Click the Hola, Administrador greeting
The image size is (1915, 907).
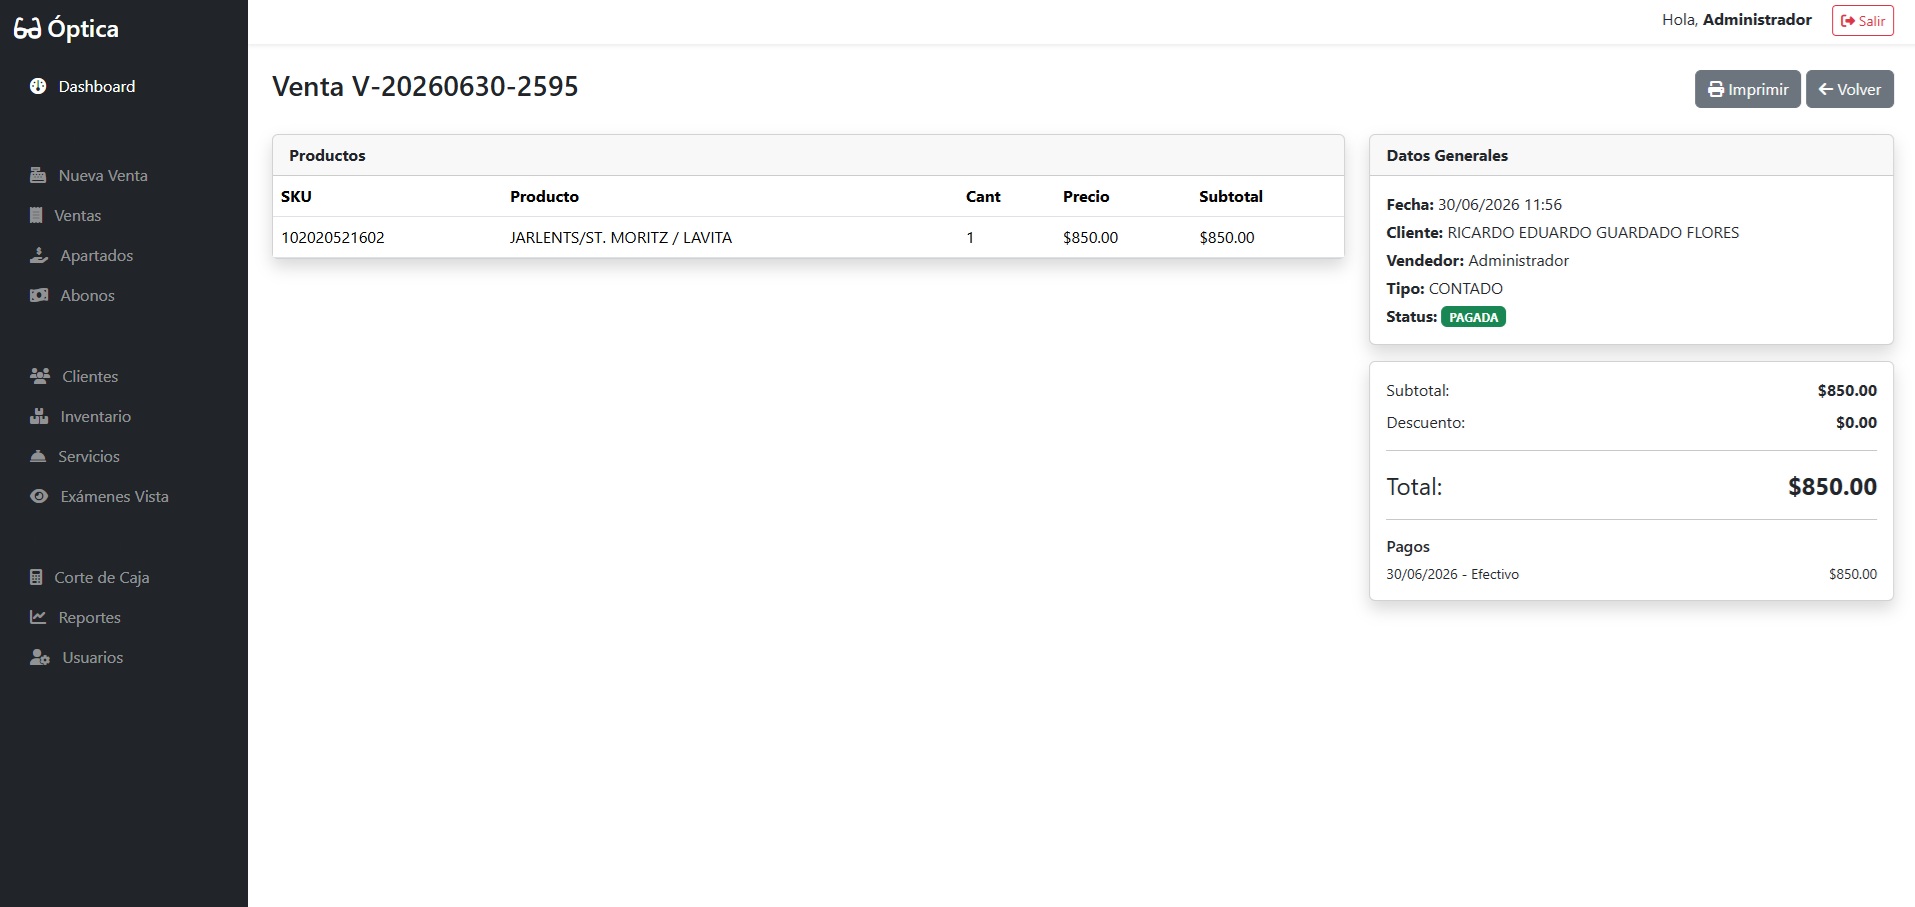[x=1736, y=20]
